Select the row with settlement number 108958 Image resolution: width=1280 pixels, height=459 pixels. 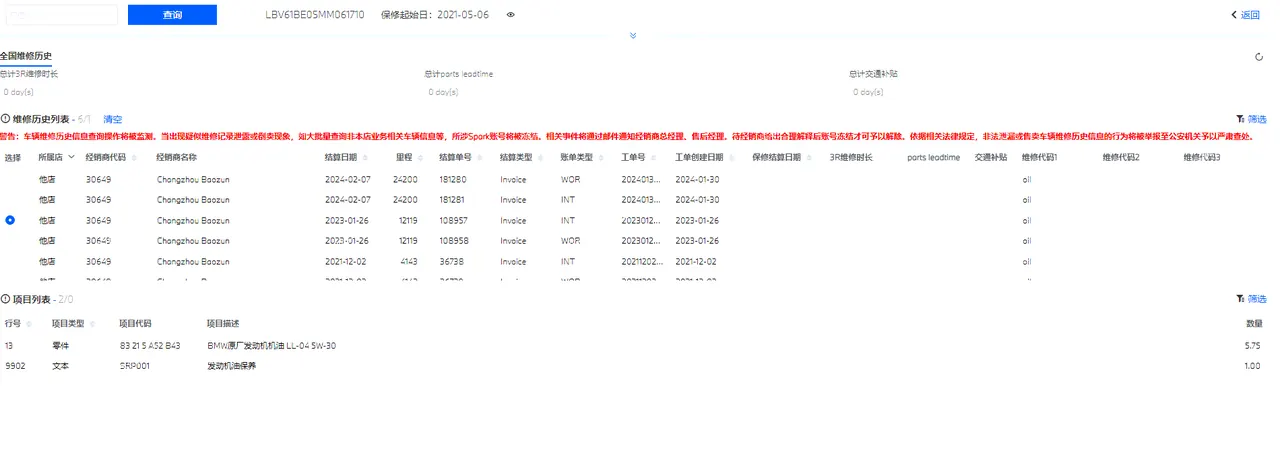click(x=640, y=241)
